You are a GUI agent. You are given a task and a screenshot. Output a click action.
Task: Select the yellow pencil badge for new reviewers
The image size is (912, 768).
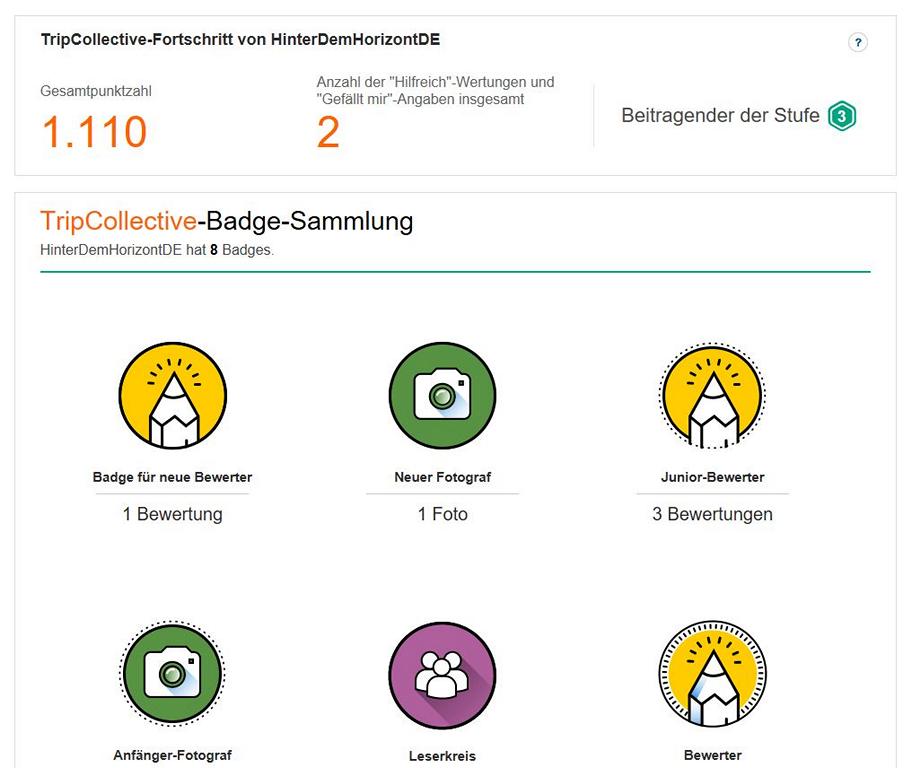[x=173, y=396]
